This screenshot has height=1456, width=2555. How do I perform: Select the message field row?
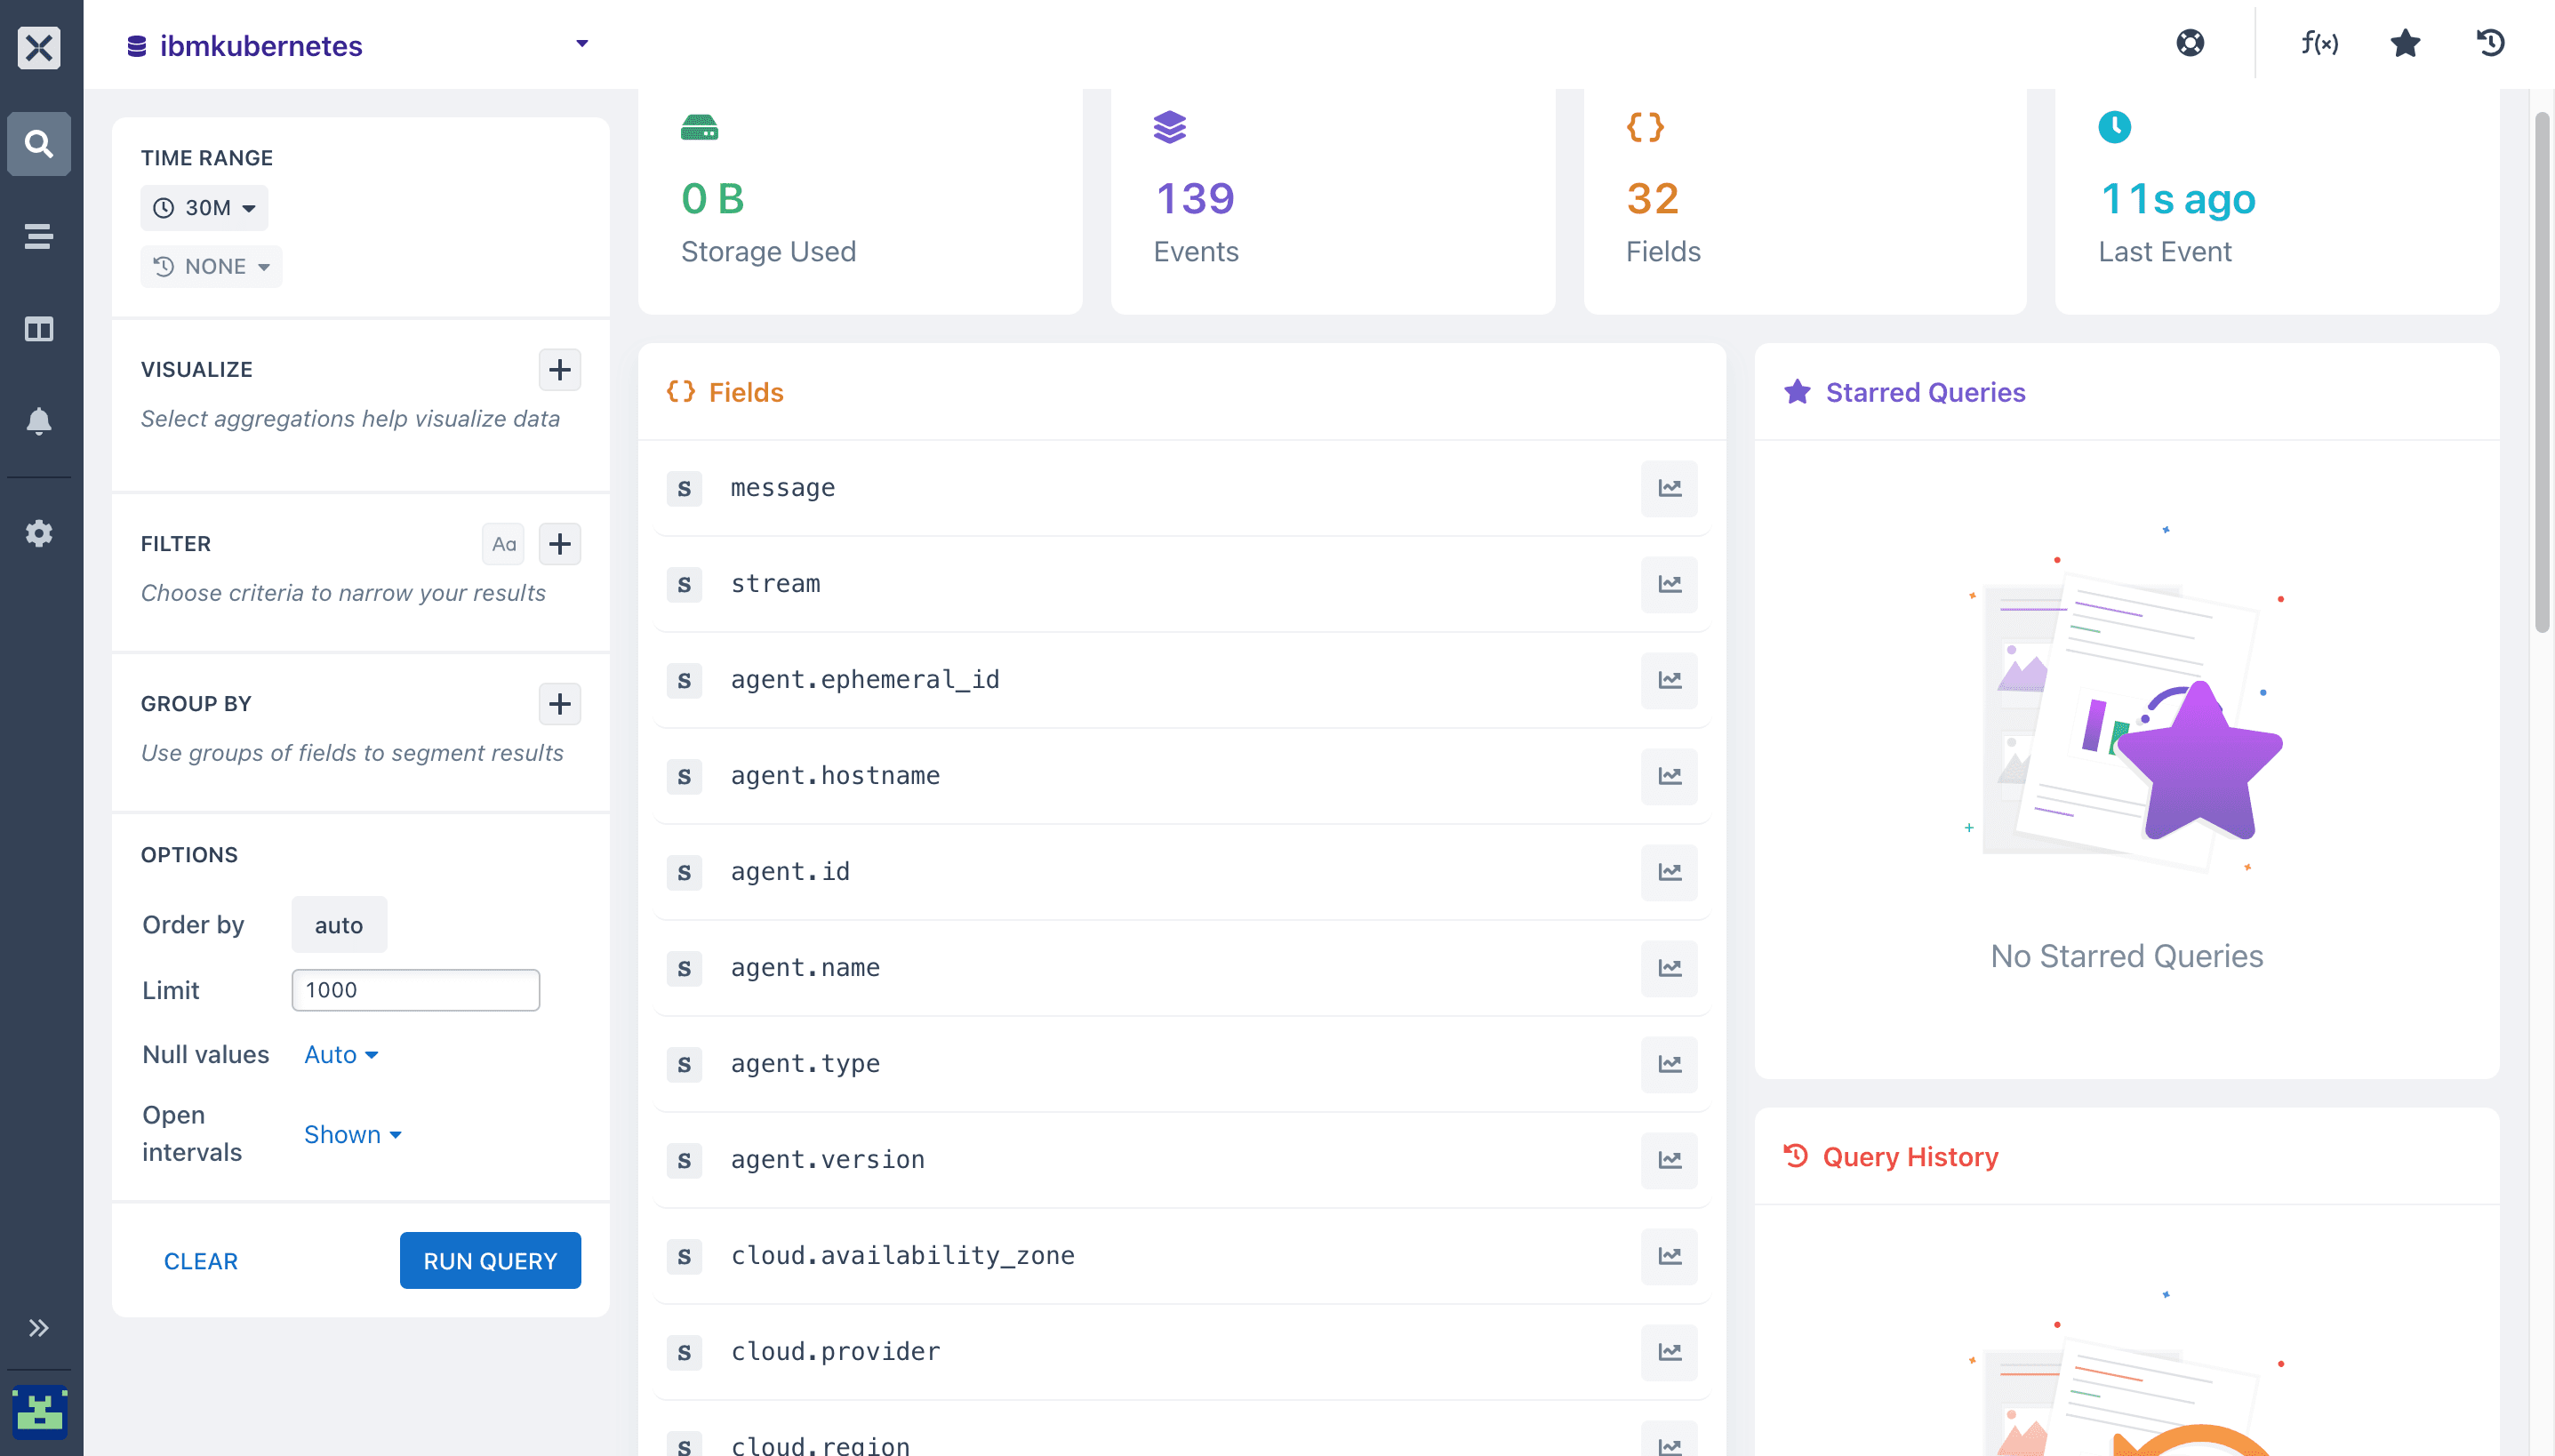pyautogui.click(x=1181, y=489)
